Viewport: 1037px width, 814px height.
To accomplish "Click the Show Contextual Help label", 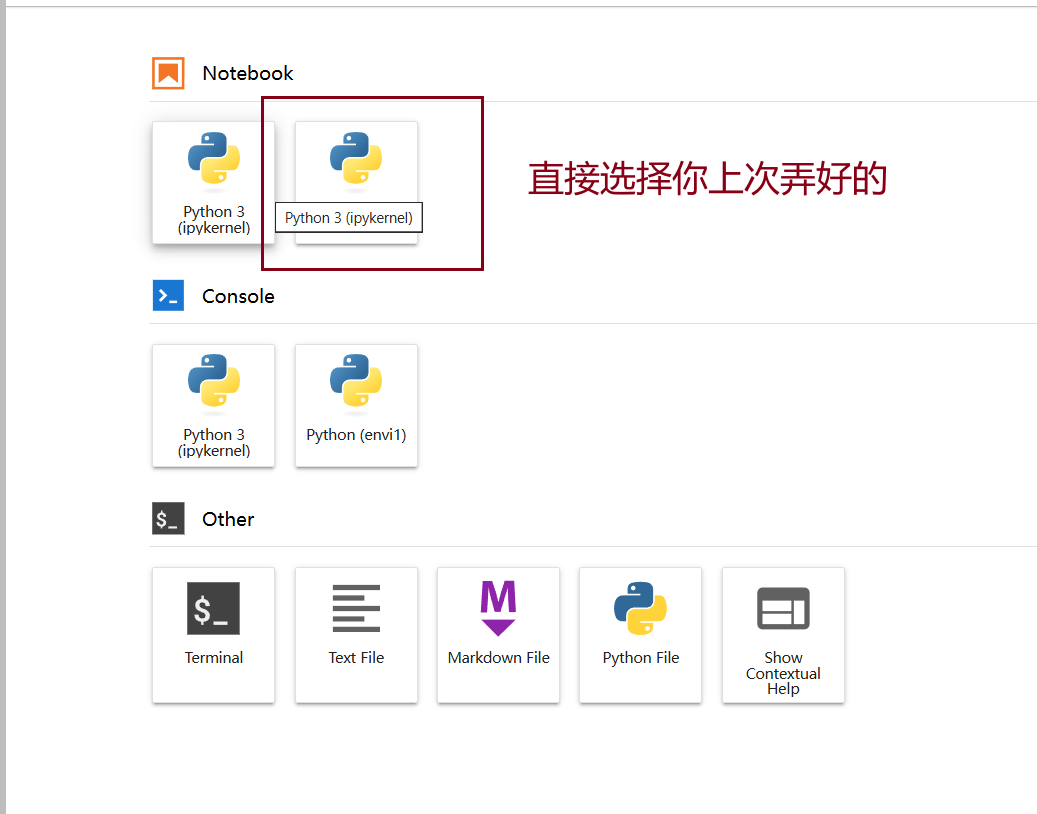I will [783, 673].
